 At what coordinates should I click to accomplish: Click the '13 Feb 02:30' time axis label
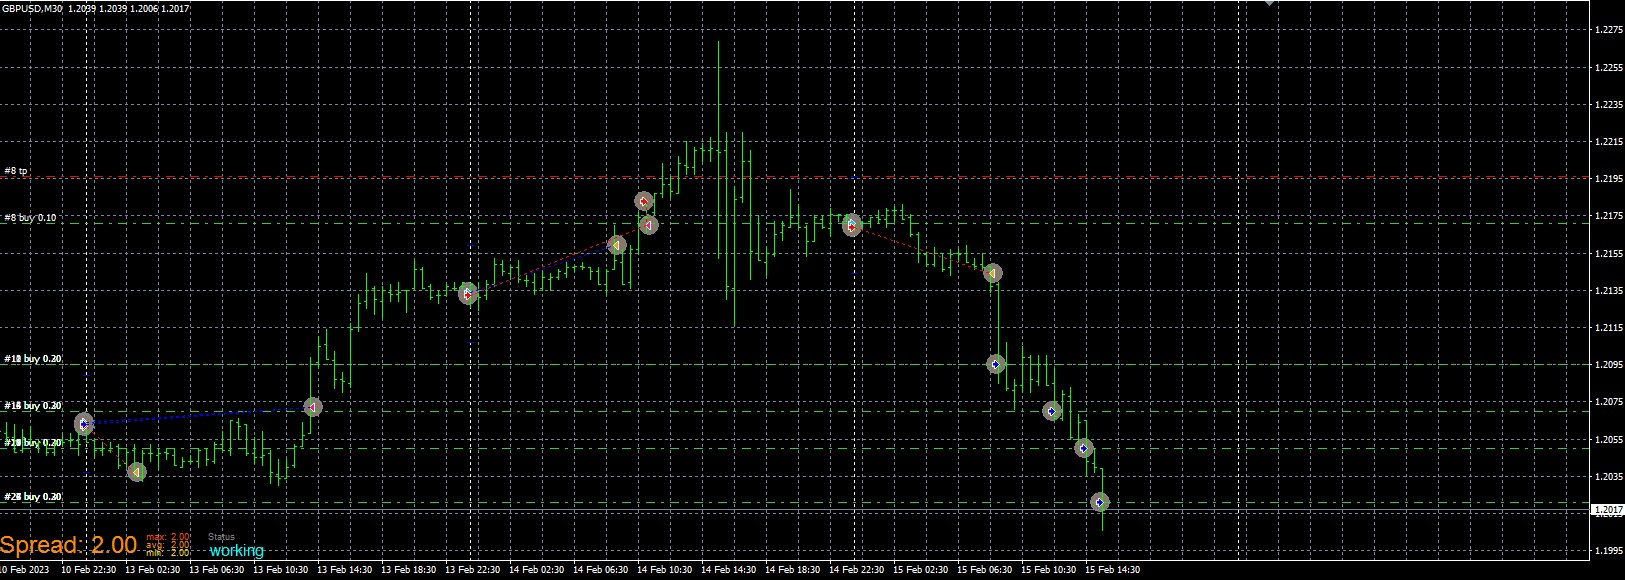click(153, 570)
